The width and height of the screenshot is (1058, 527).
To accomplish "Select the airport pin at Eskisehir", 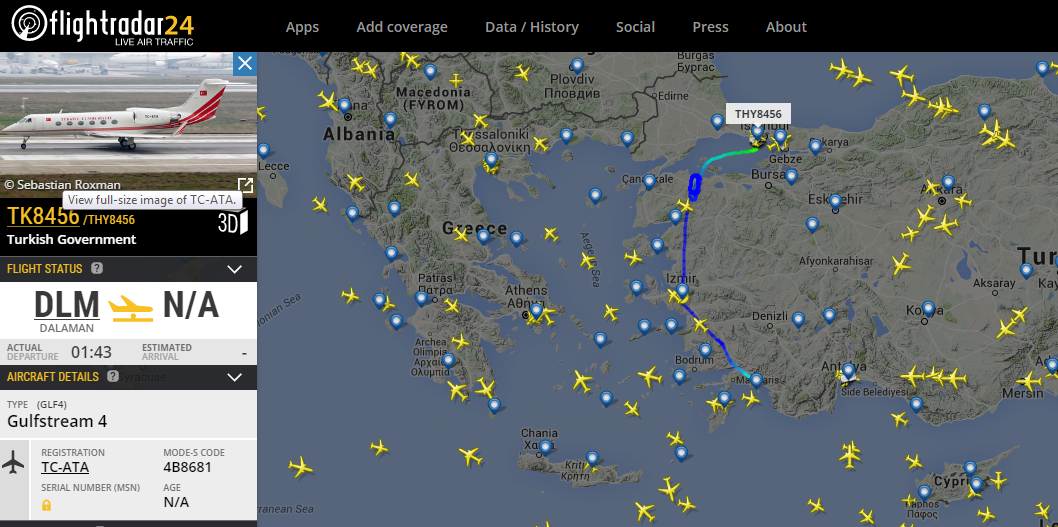I will coord(835,202).
